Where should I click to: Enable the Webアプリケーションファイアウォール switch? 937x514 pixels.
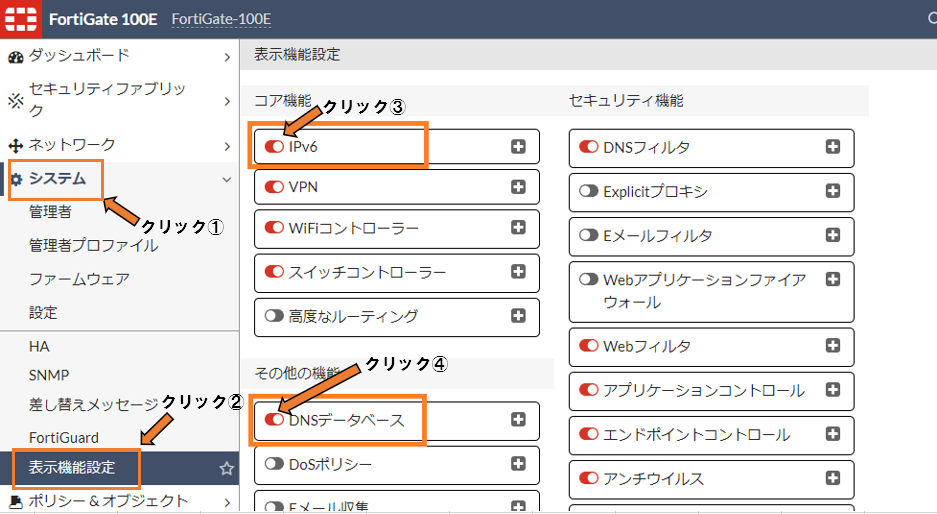[x=589, y=279]
